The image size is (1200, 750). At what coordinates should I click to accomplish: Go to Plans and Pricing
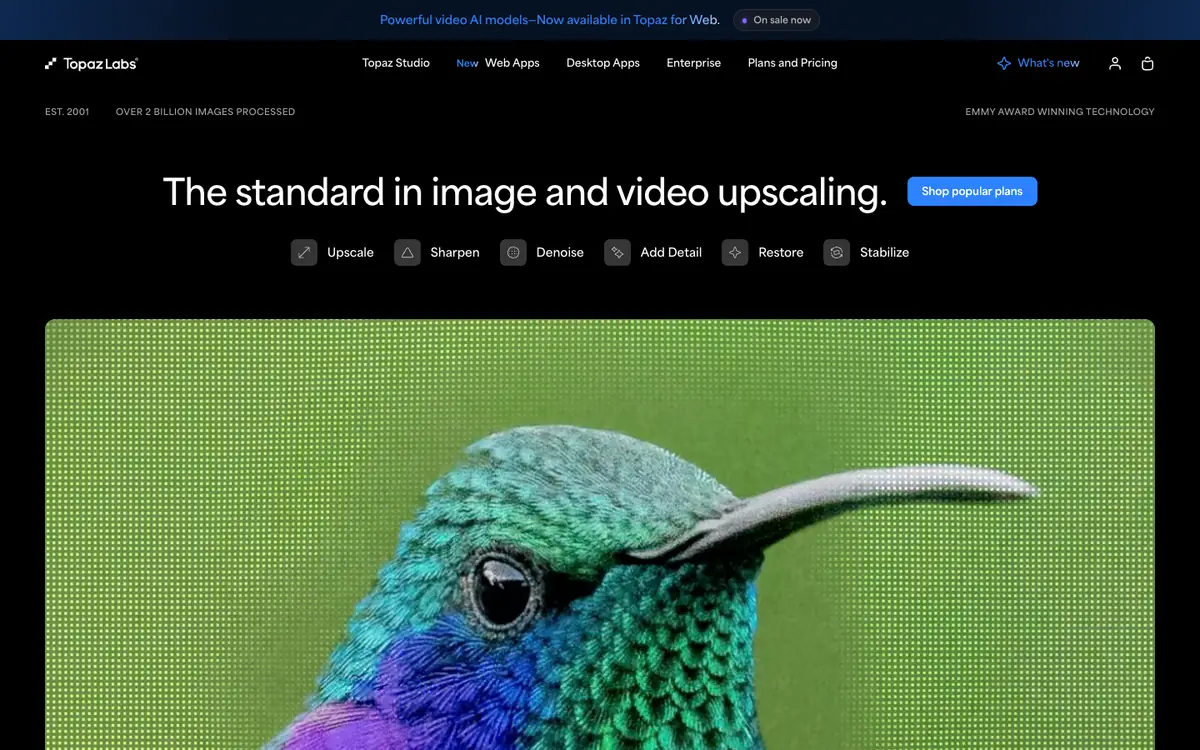[x=793, y=63]
